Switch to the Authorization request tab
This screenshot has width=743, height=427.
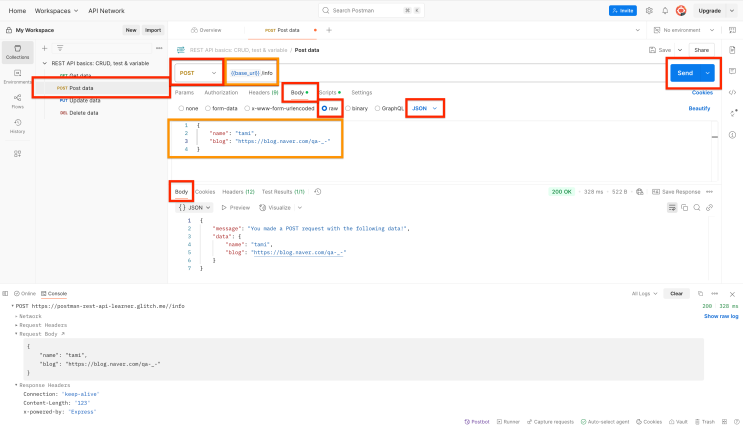[x=221, y=92]
